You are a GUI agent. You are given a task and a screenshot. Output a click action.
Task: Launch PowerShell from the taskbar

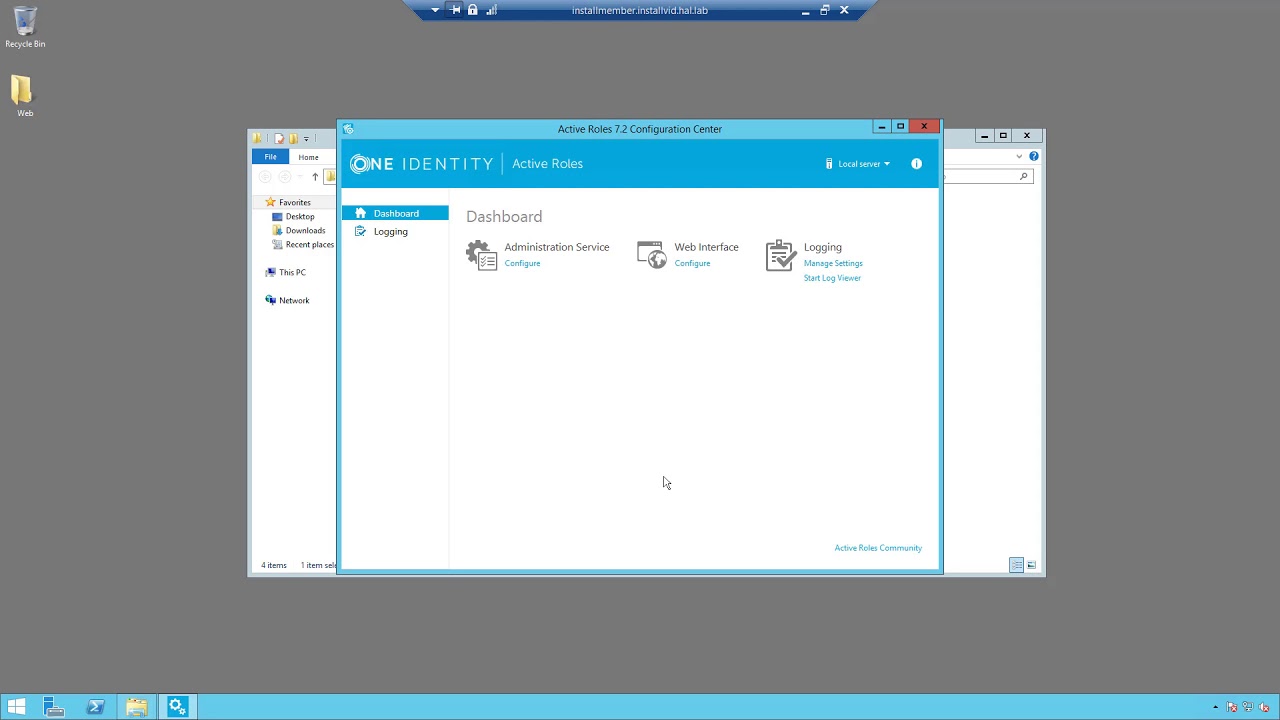(x=96, y=707)
